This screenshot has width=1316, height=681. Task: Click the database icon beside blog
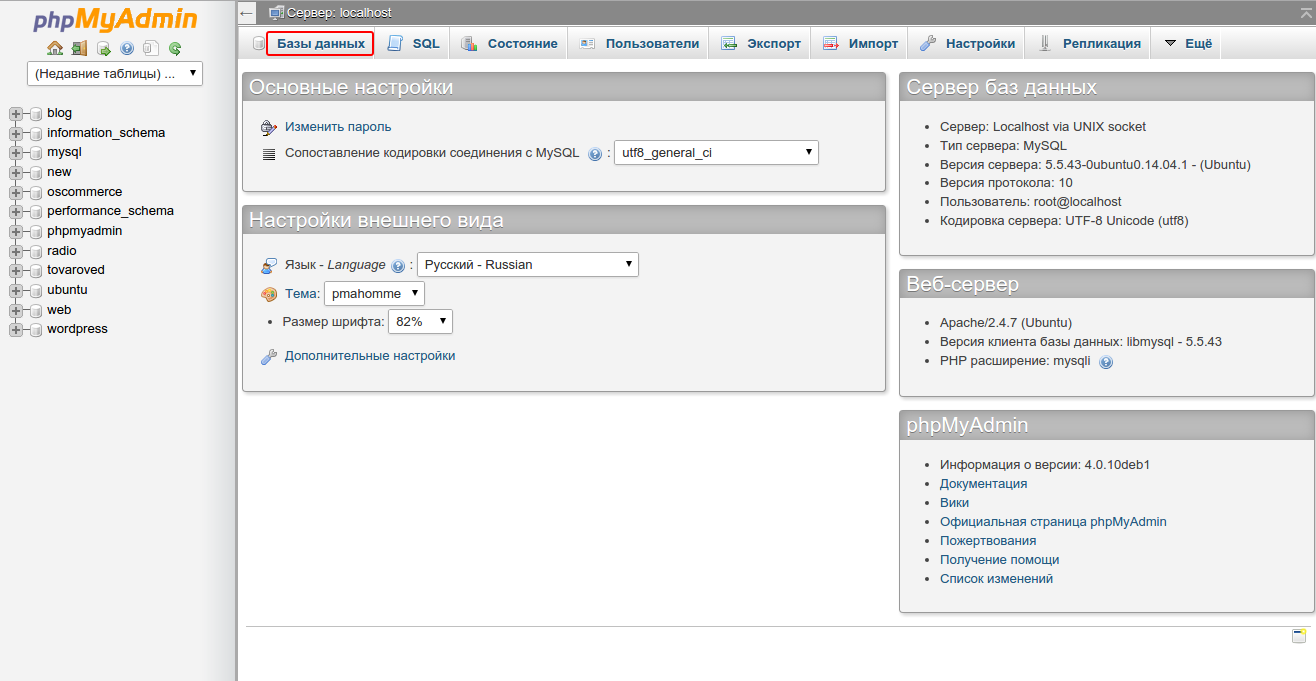tap(36, 113)
